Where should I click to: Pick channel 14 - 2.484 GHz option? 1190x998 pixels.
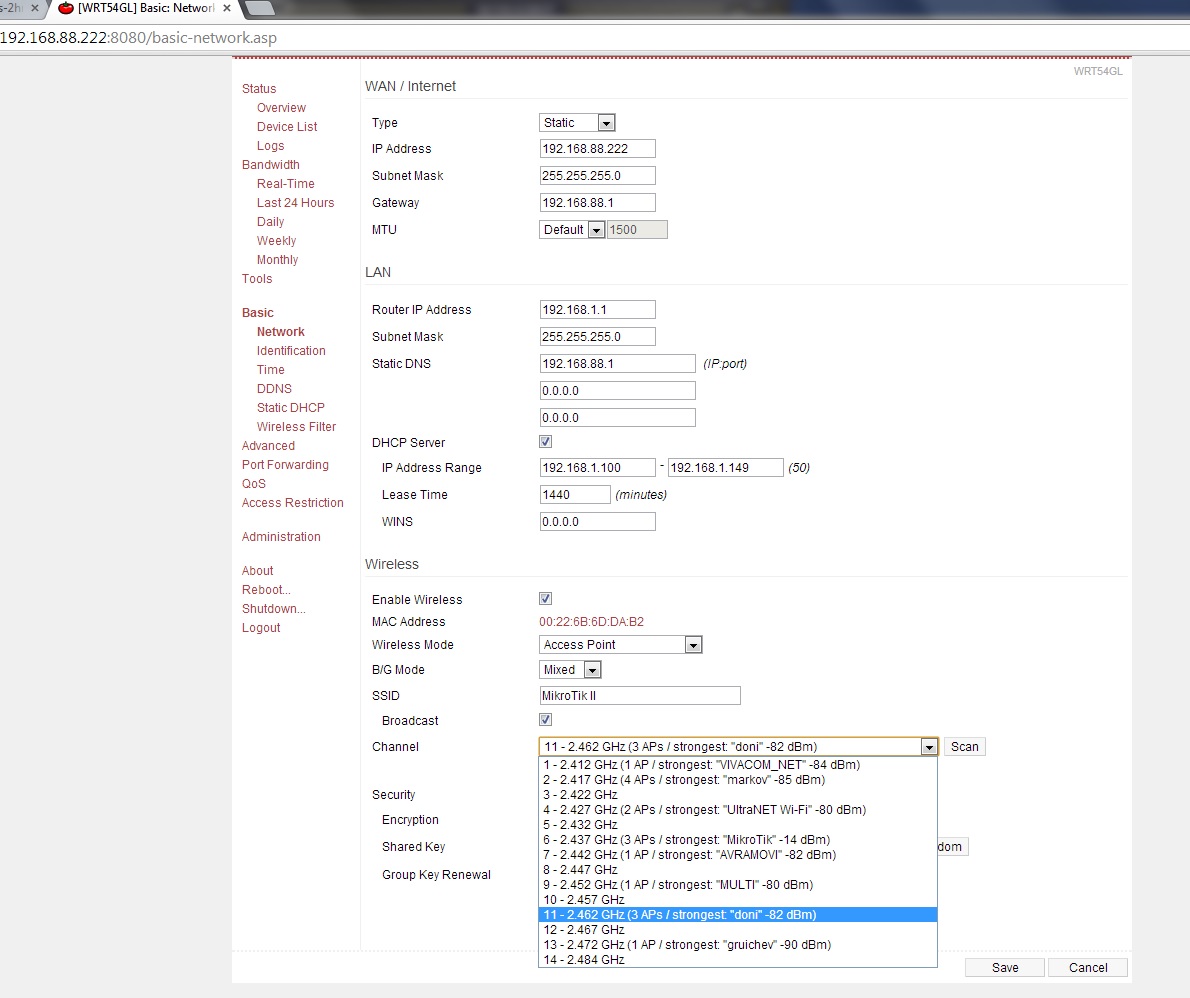(584, 960)
